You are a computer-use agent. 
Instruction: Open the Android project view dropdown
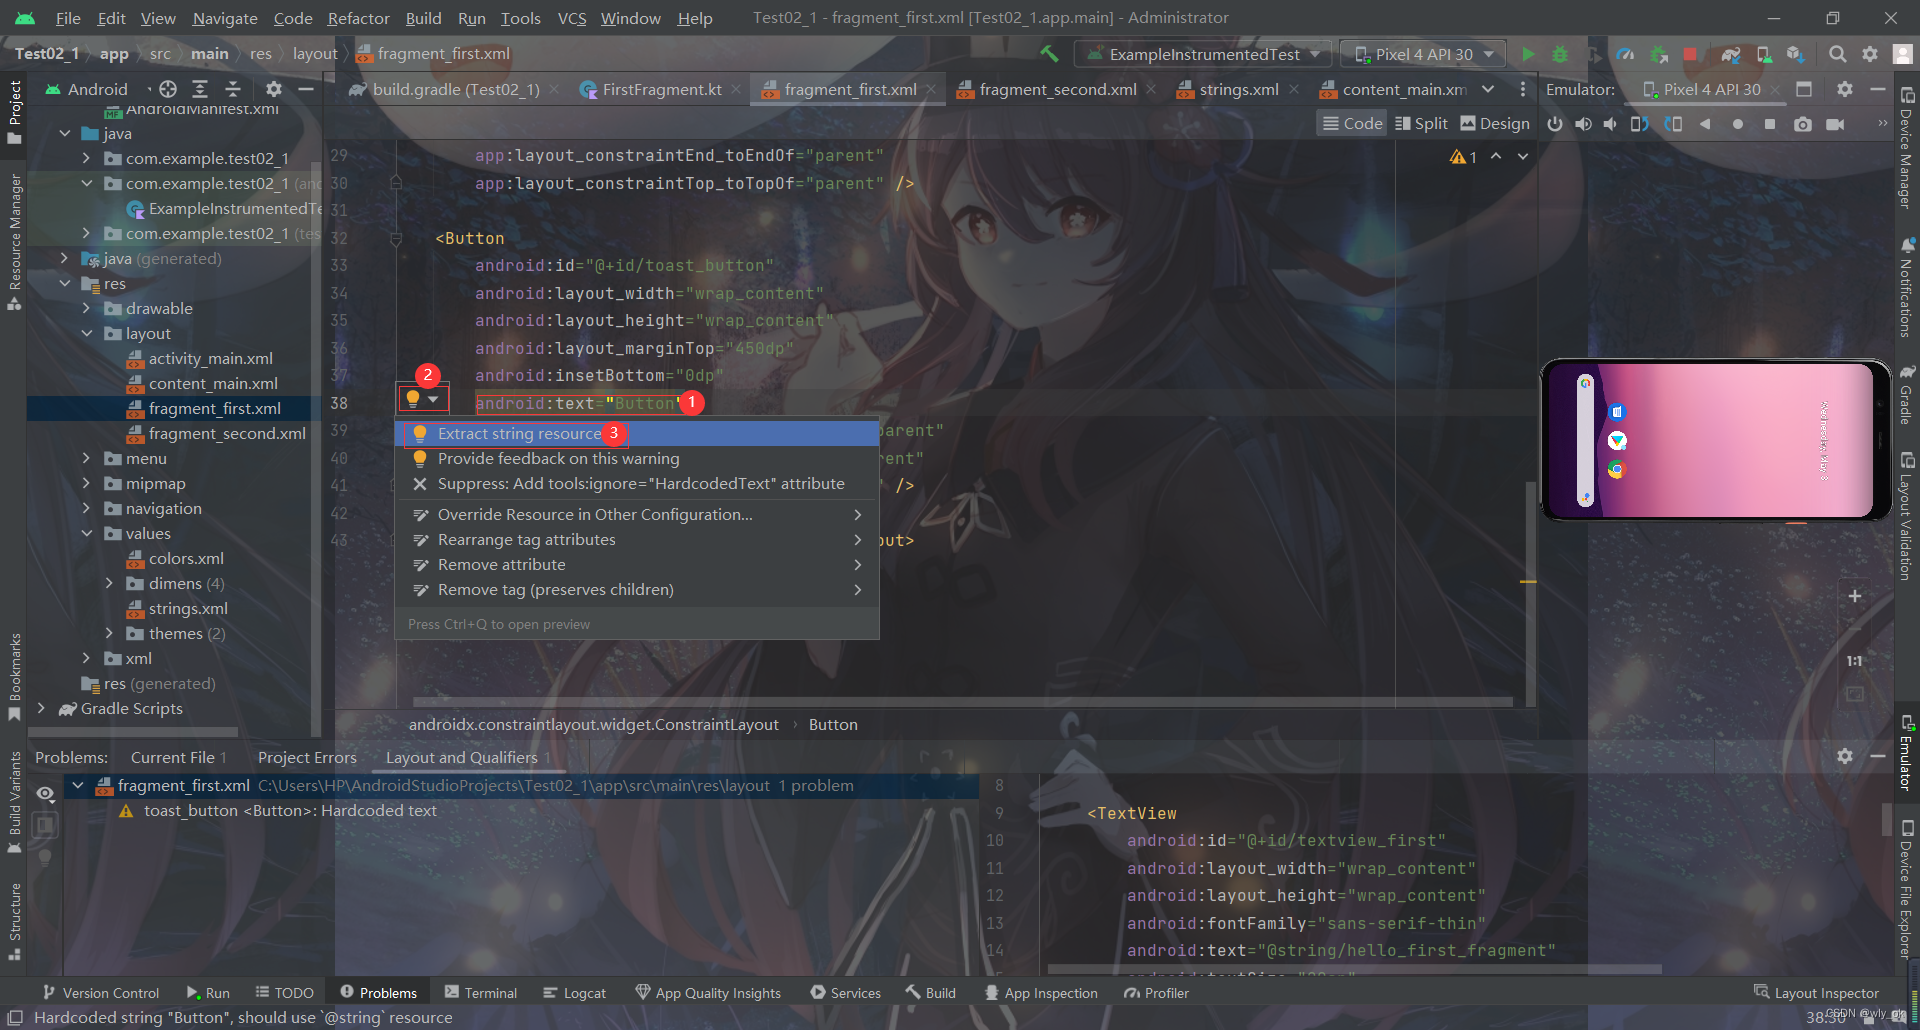(98, 89)
